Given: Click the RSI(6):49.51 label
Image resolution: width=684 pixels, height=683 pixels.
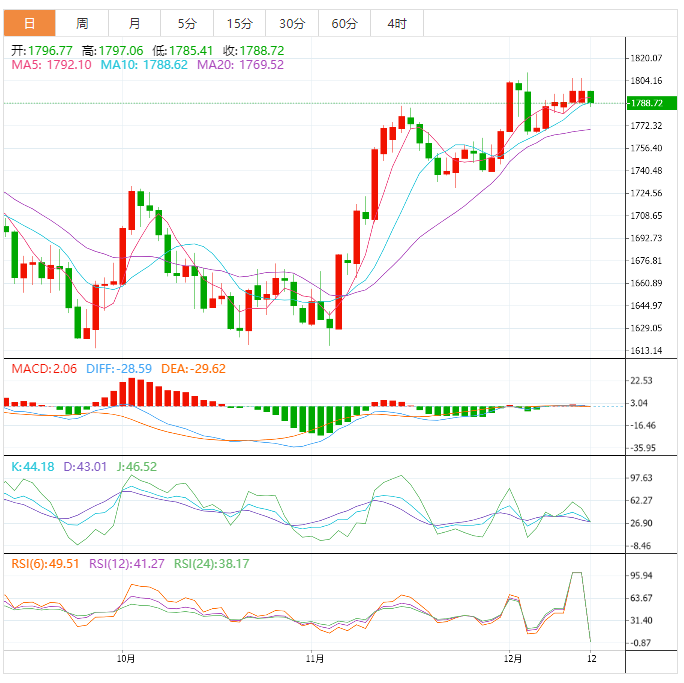Looking at the screenshot, I should (x=45, y=564).
